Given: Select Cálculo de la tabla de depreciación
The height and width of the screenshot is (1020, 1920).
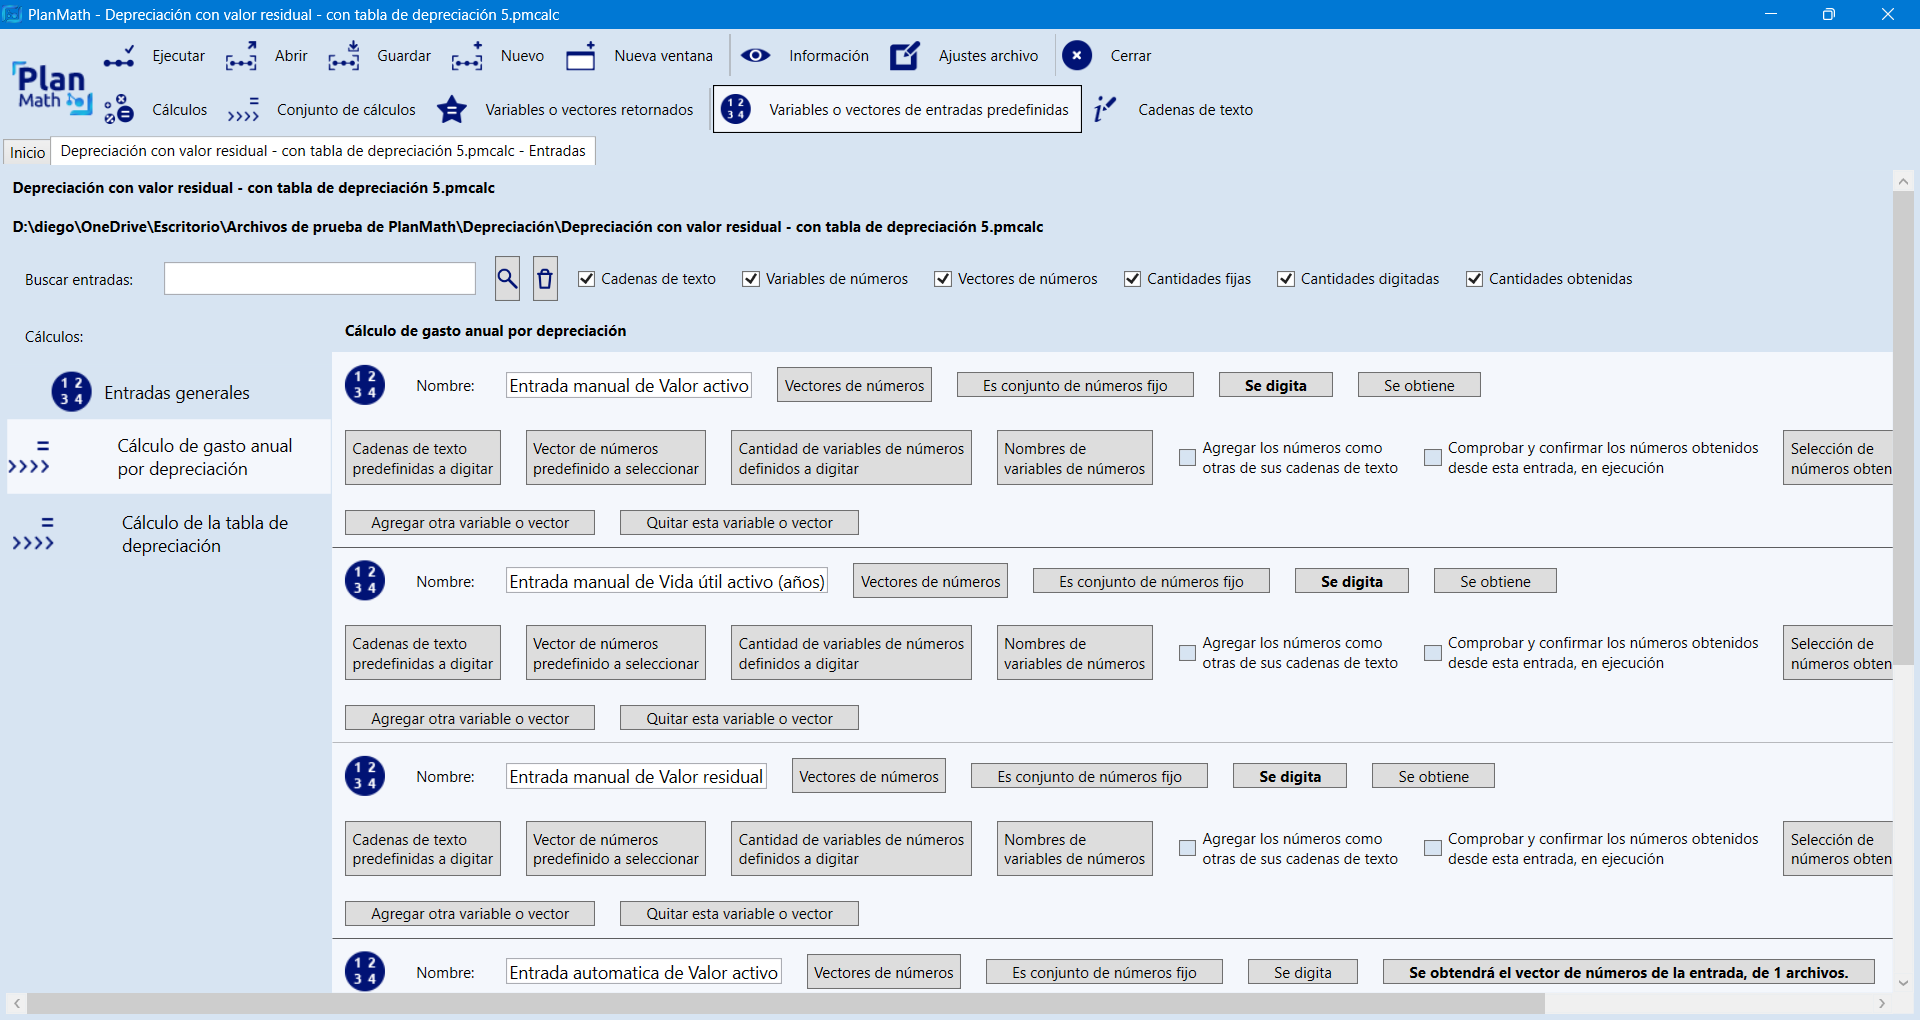Looking at the screenshot, I should coord(204,534).
